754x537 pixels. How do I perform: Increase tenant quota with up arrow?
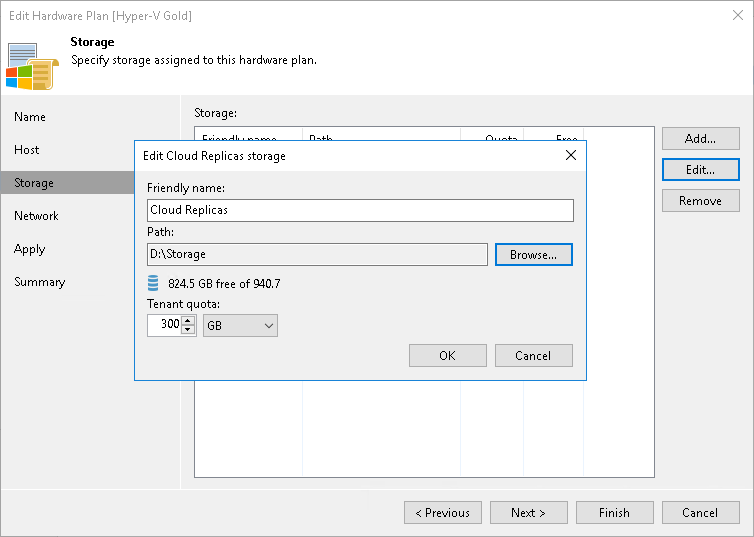188,320
